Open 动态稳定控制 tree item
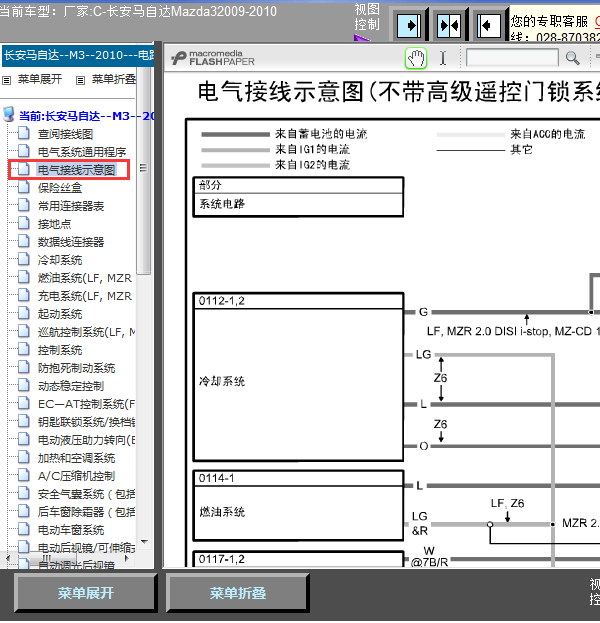Image resolution: width=600 pixels, height=623 pixels. pyautogui.click(x=71, y=386)
